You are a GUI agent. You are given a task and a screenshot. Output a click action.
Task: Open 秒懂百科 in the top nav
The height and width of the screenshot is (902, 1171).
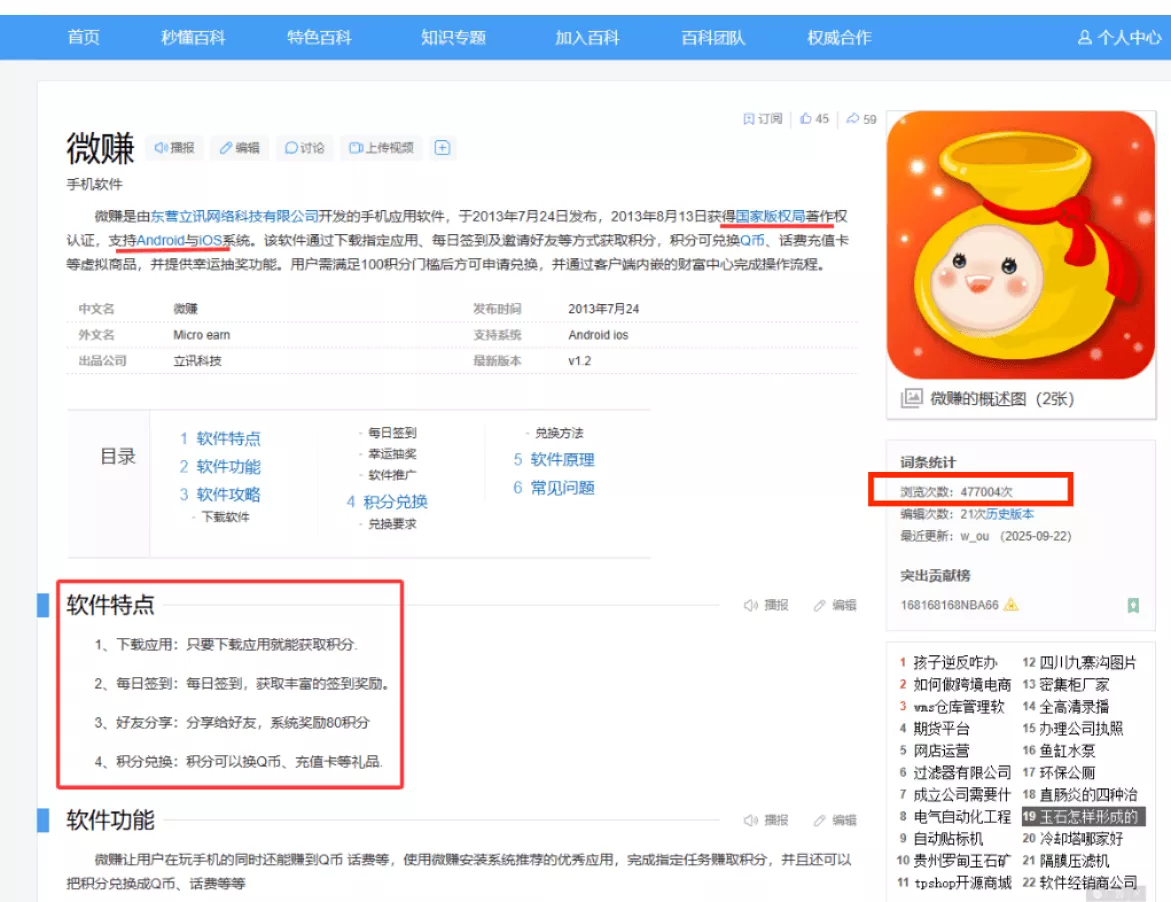[193, 37]
